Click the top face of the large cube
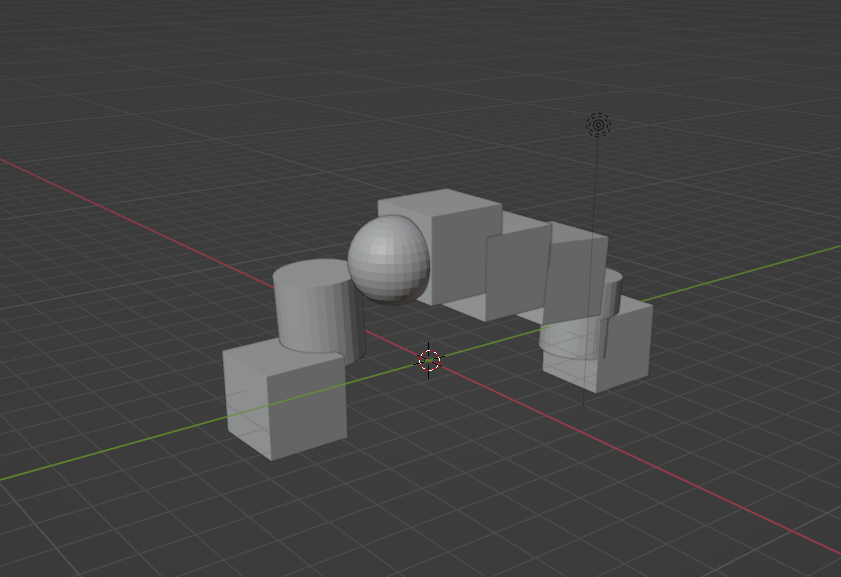 click(x=440, y=203)
